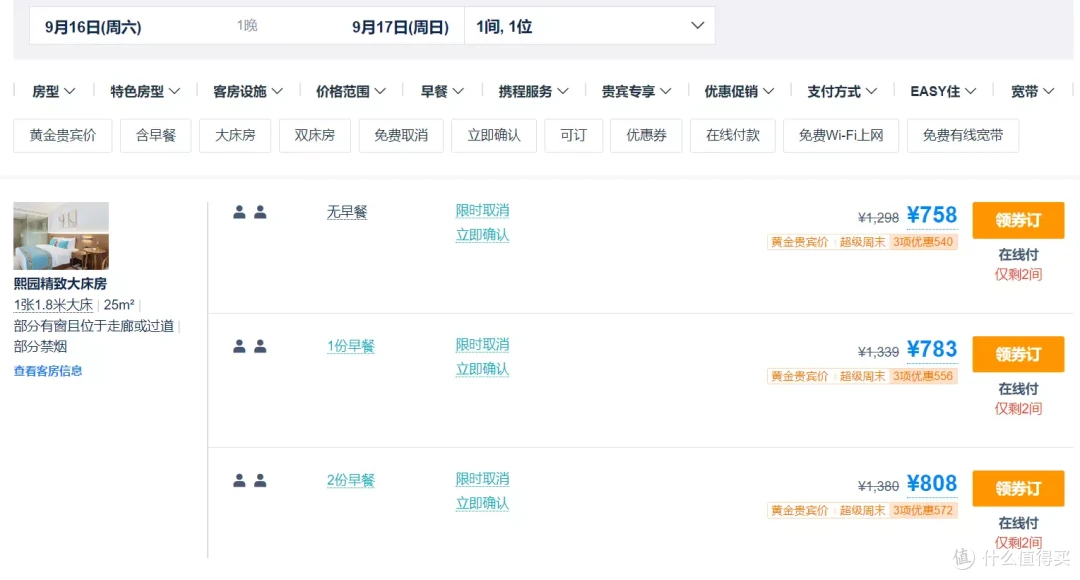Click the ¥808 price
This screenshot has width=1080, height=580.
tap(932, 484)
